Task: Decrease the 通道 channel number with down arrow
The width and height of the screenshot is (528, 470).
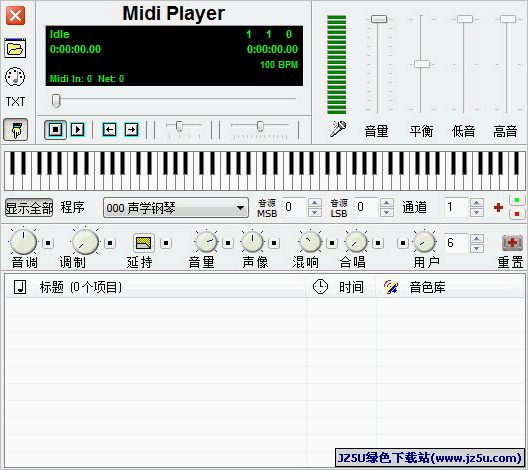Action: (476, 212)
